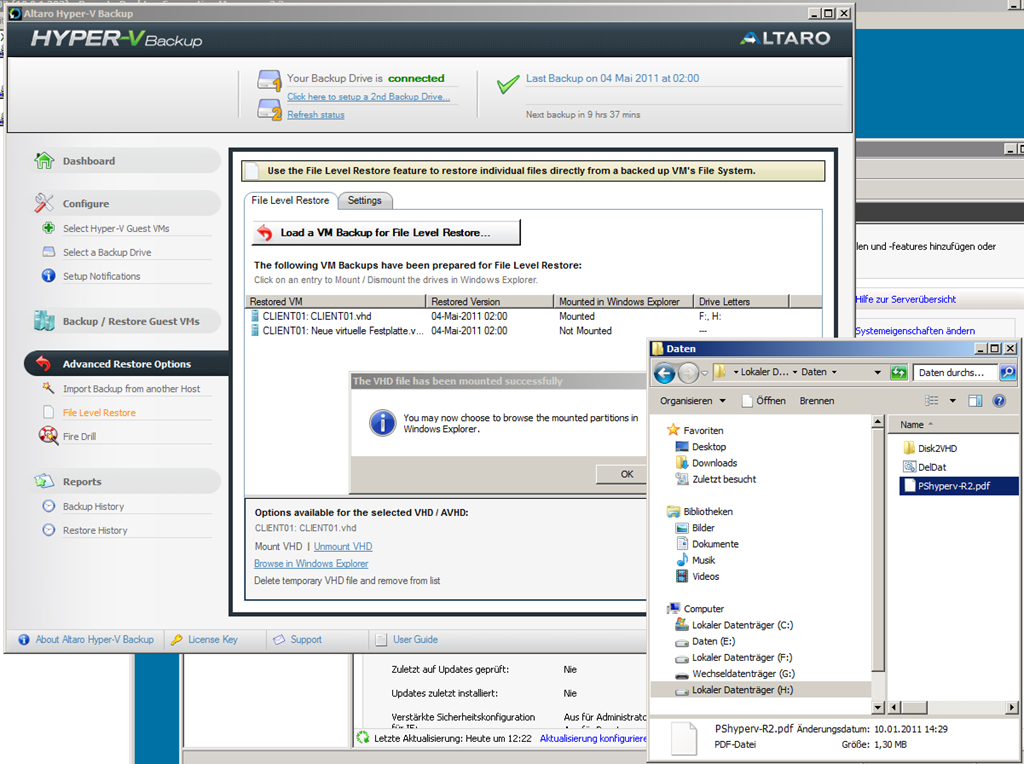Click the Backup / Restore servers icon
The image size is (1024, 764).
point(44,321)
